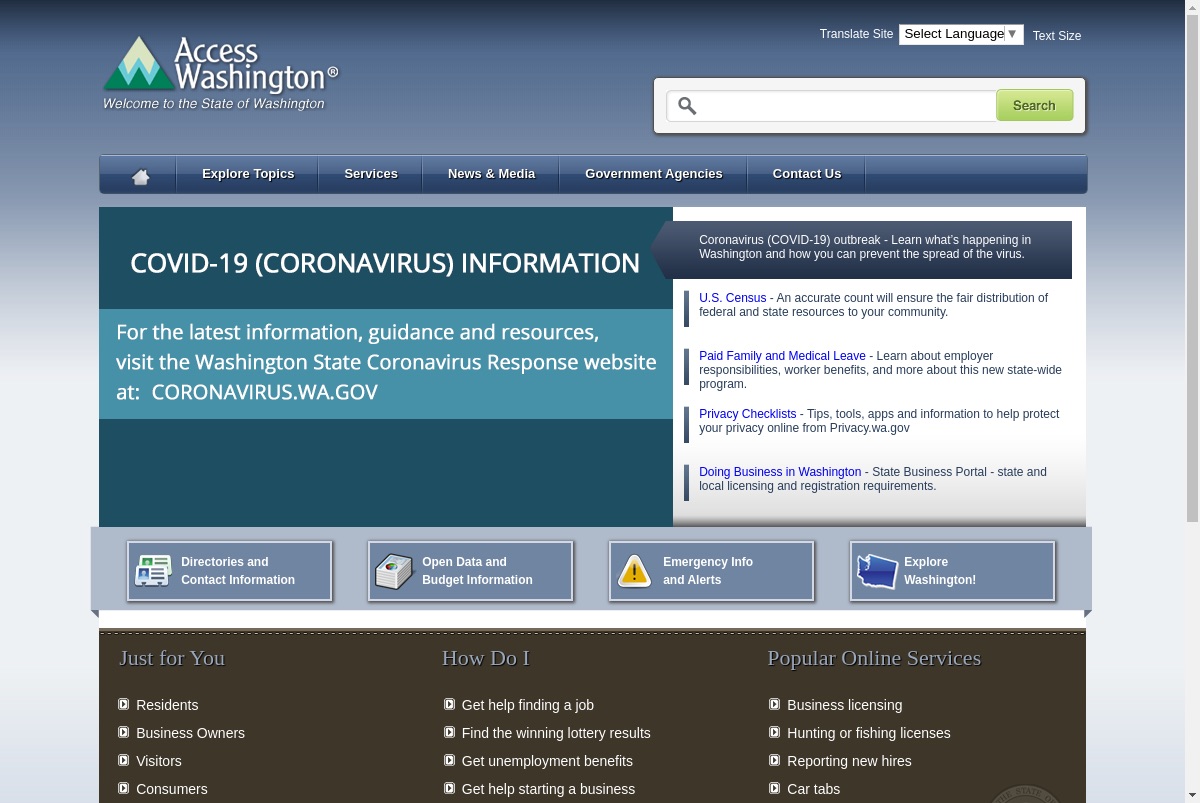This screenshot has width=1200, height=803.
Task: Click the Open Data budget book icon
Action: [394, 571]
